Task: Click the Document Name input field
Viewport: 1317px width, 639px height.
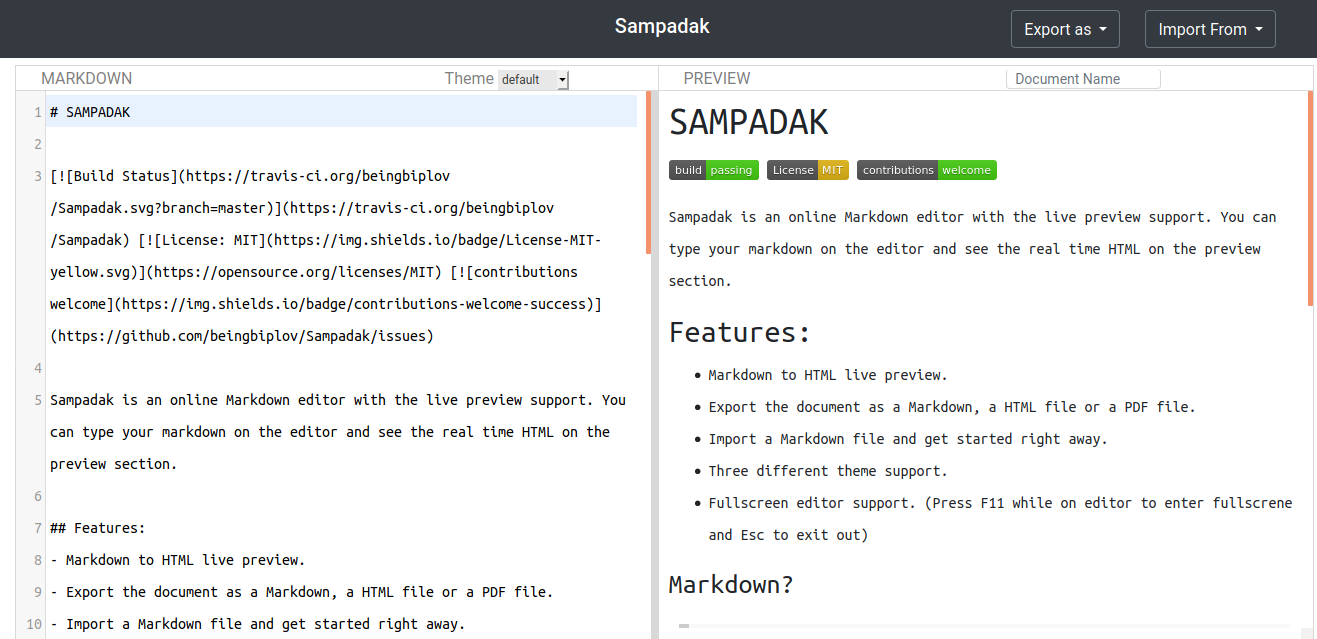Action: click(x=1083, y=79)
